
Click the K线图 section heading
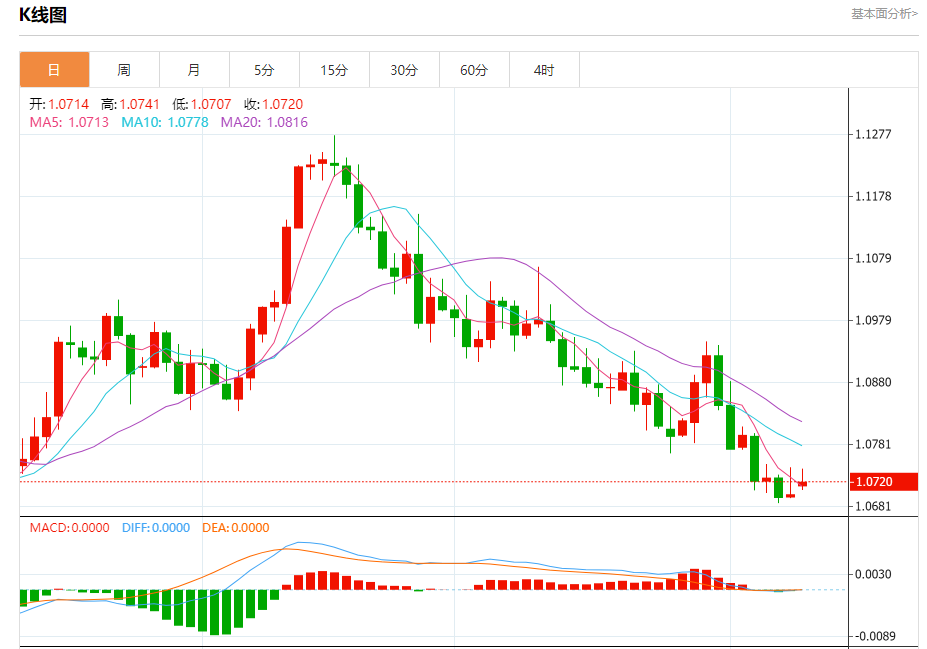click(43, 14)
